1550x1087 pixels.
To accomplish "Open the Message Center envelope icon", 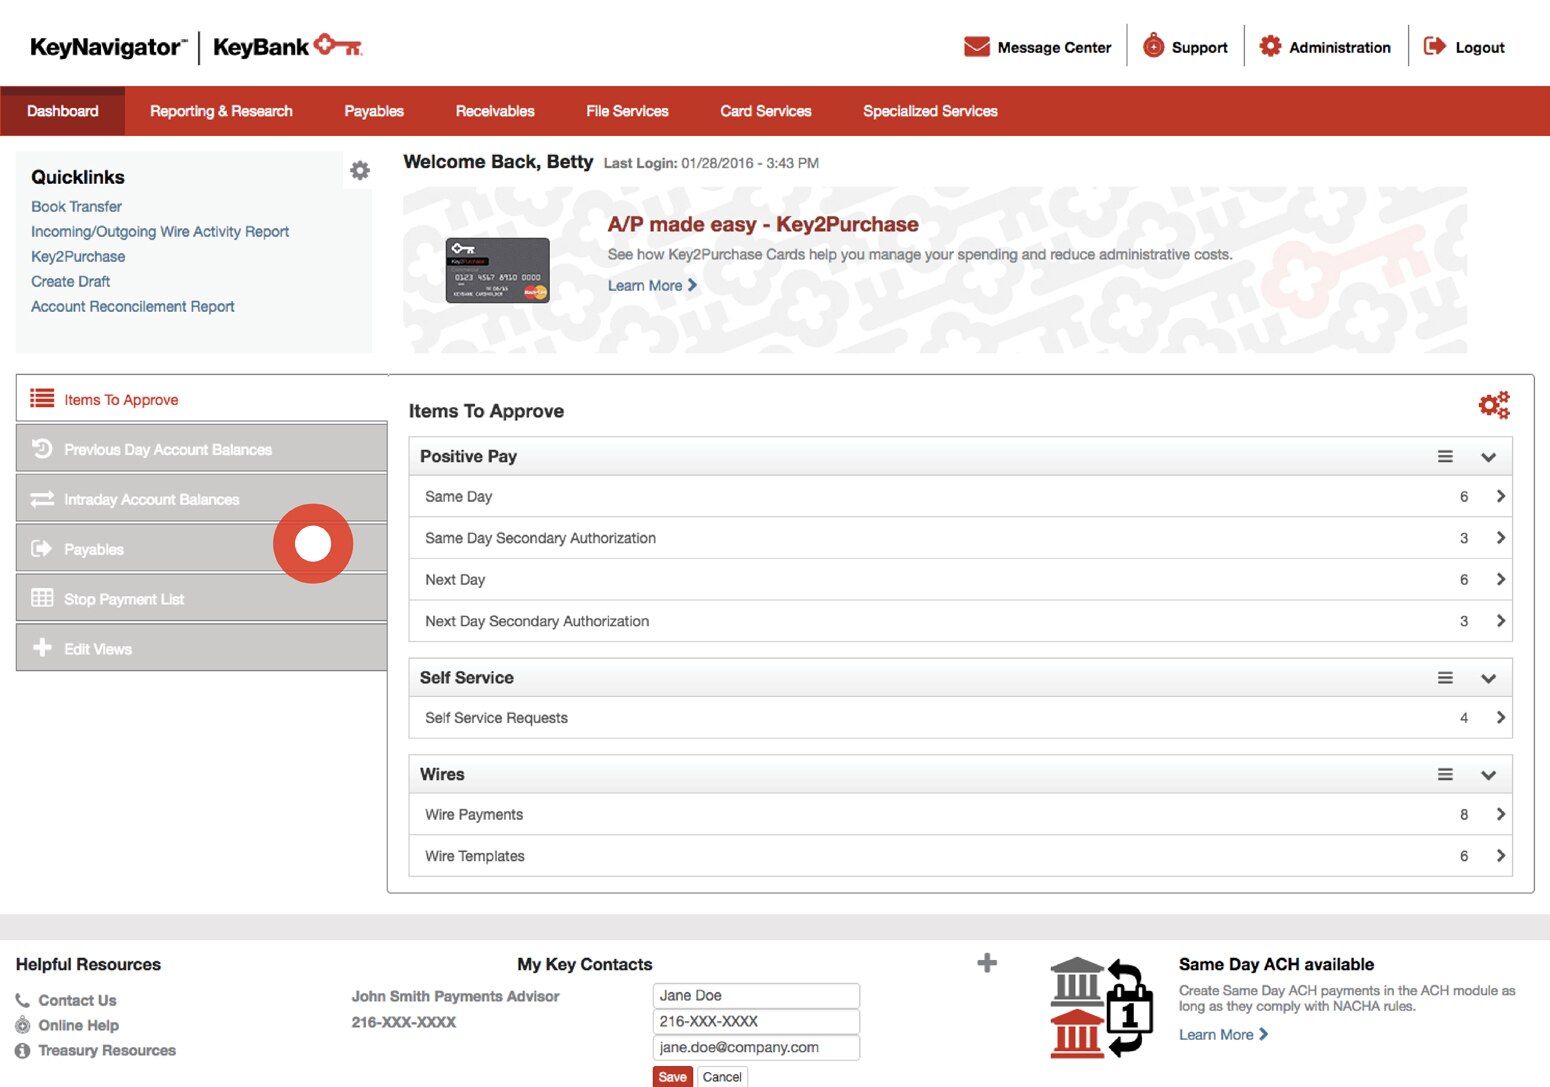I will [x=976, y=47].
